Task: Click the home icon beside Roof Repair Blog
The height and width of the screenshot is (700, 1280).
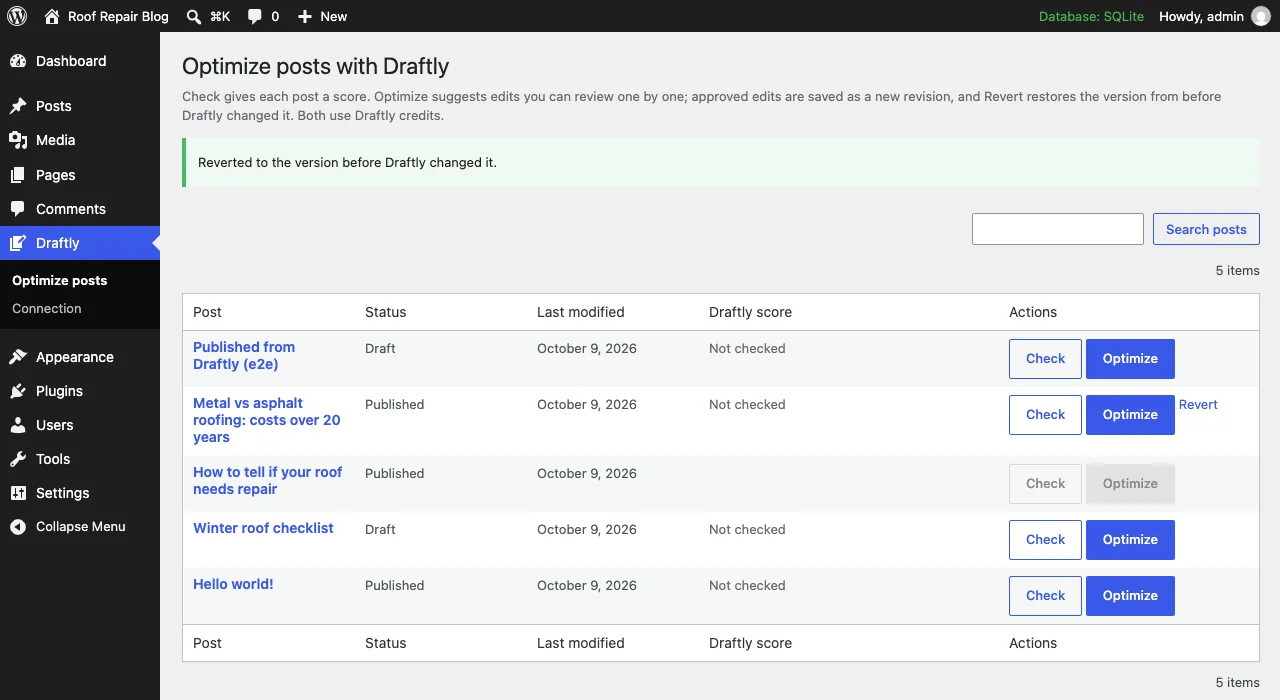Action: pyautogui.click(x=52, y=16)
